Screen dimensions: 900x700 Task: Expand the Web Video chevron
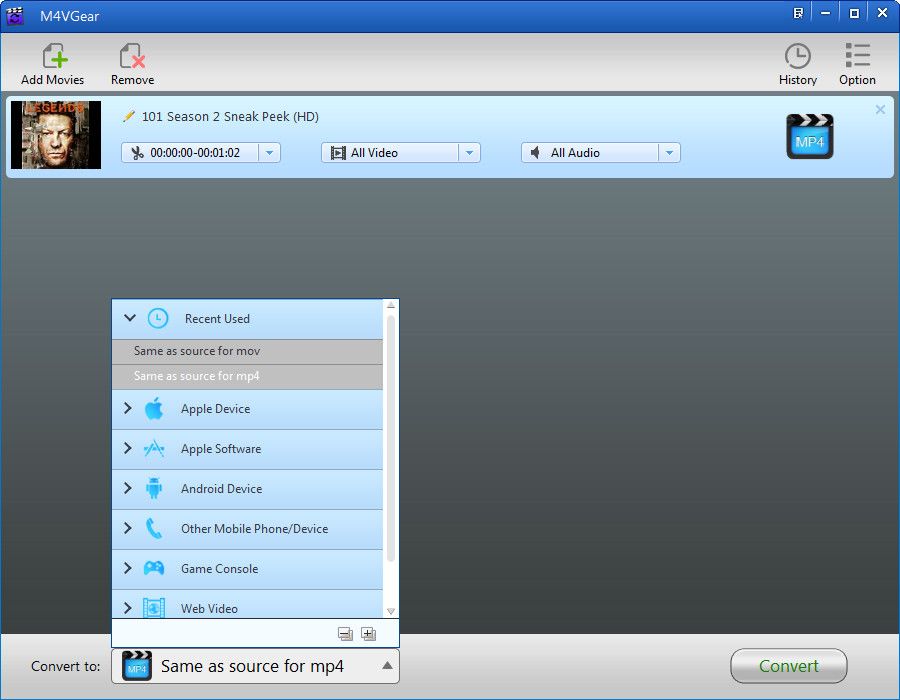128,608
